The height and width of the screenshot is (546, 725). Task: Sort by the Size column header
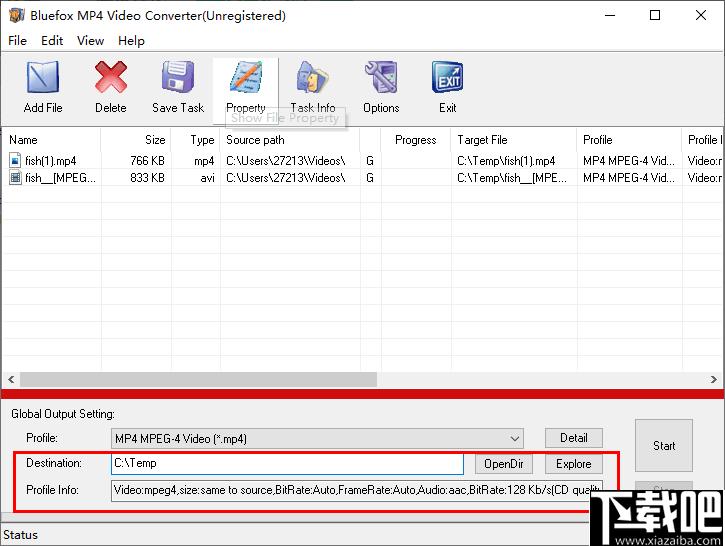pyautogui.click(x=136, y=140)
